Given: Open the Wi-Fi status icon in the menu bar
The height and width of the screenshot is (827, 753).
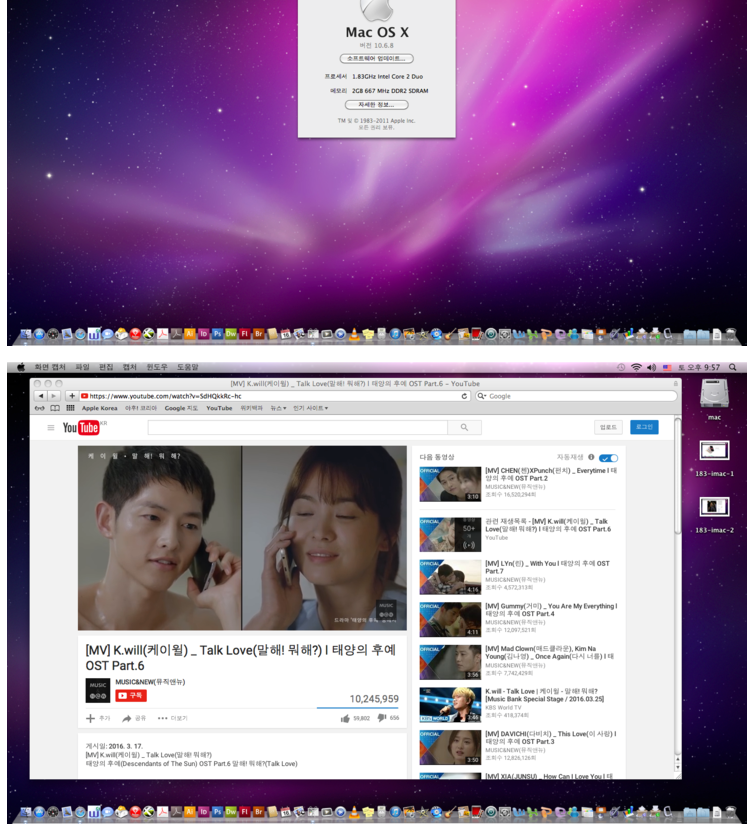Looking at the screenshot, I should point(635,367).
